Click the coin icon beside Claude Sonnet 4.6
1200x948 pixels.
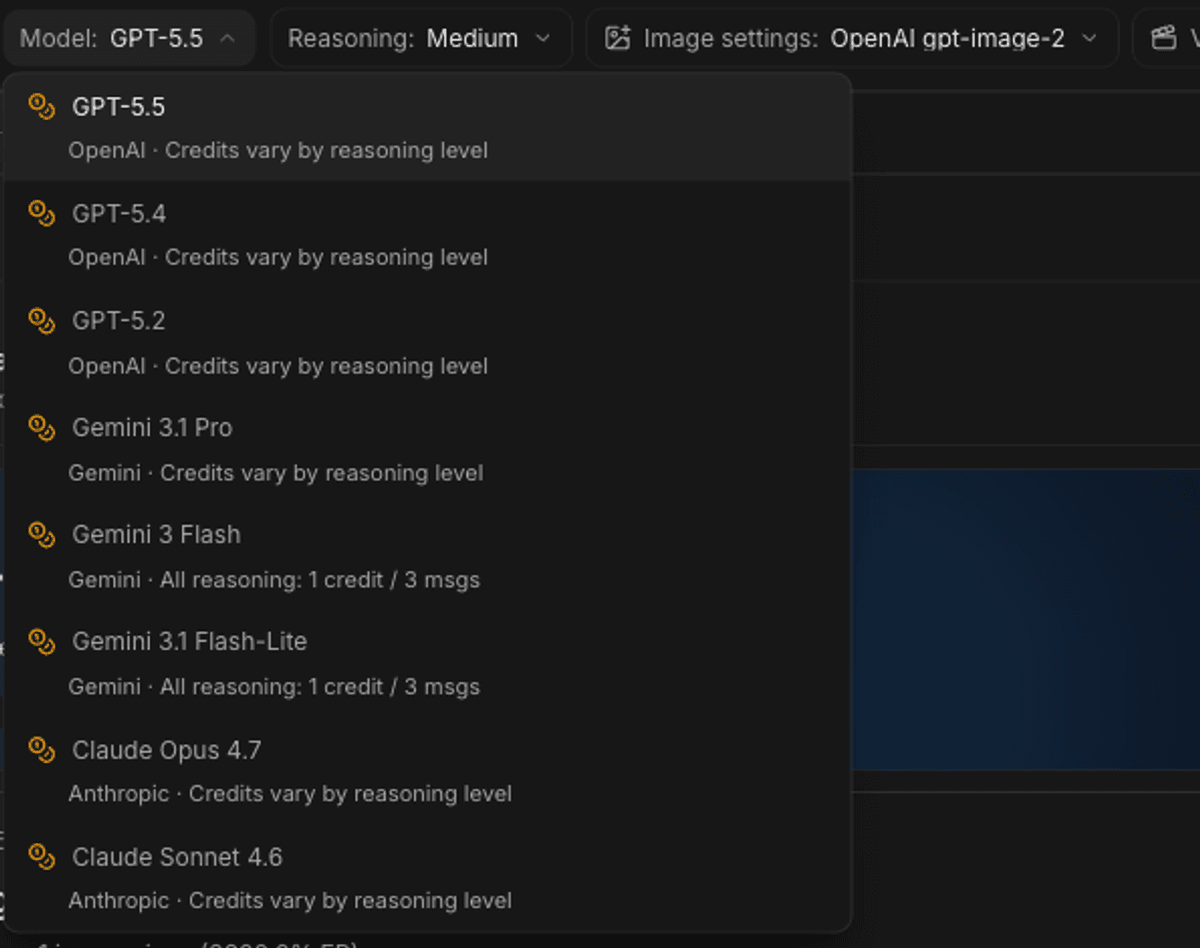click(41, 856)
